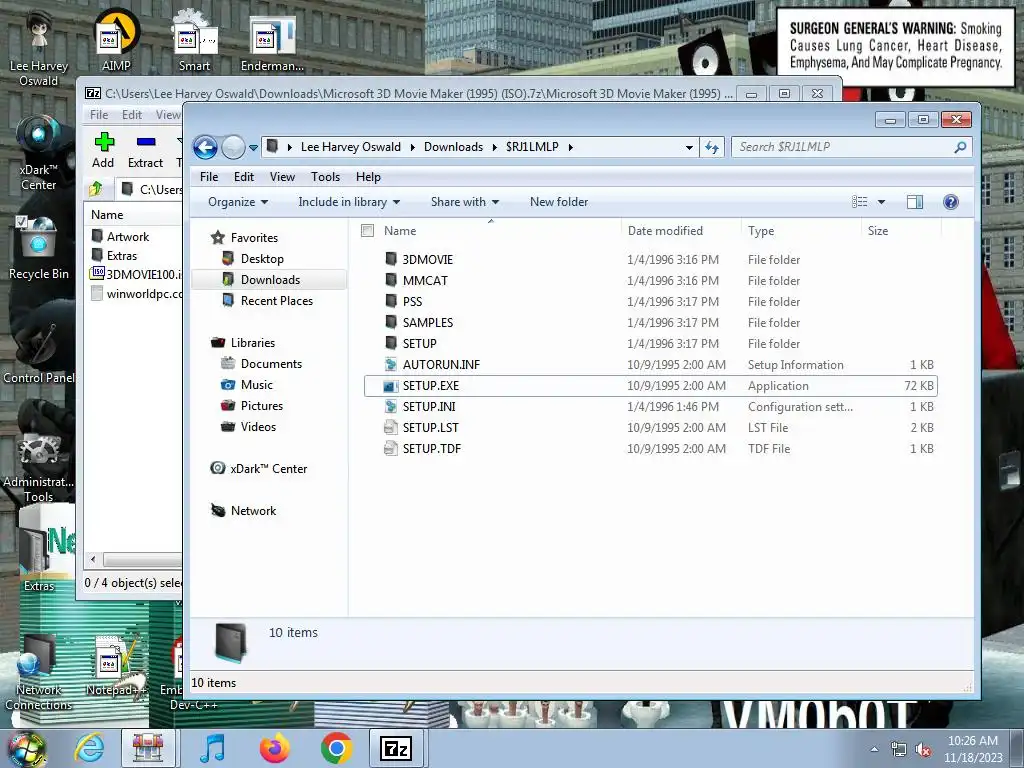Open the Recycle Bin desktop icon
This screenshot has height=768, width=1024.
pyautogui.click(x=39, y=249)
